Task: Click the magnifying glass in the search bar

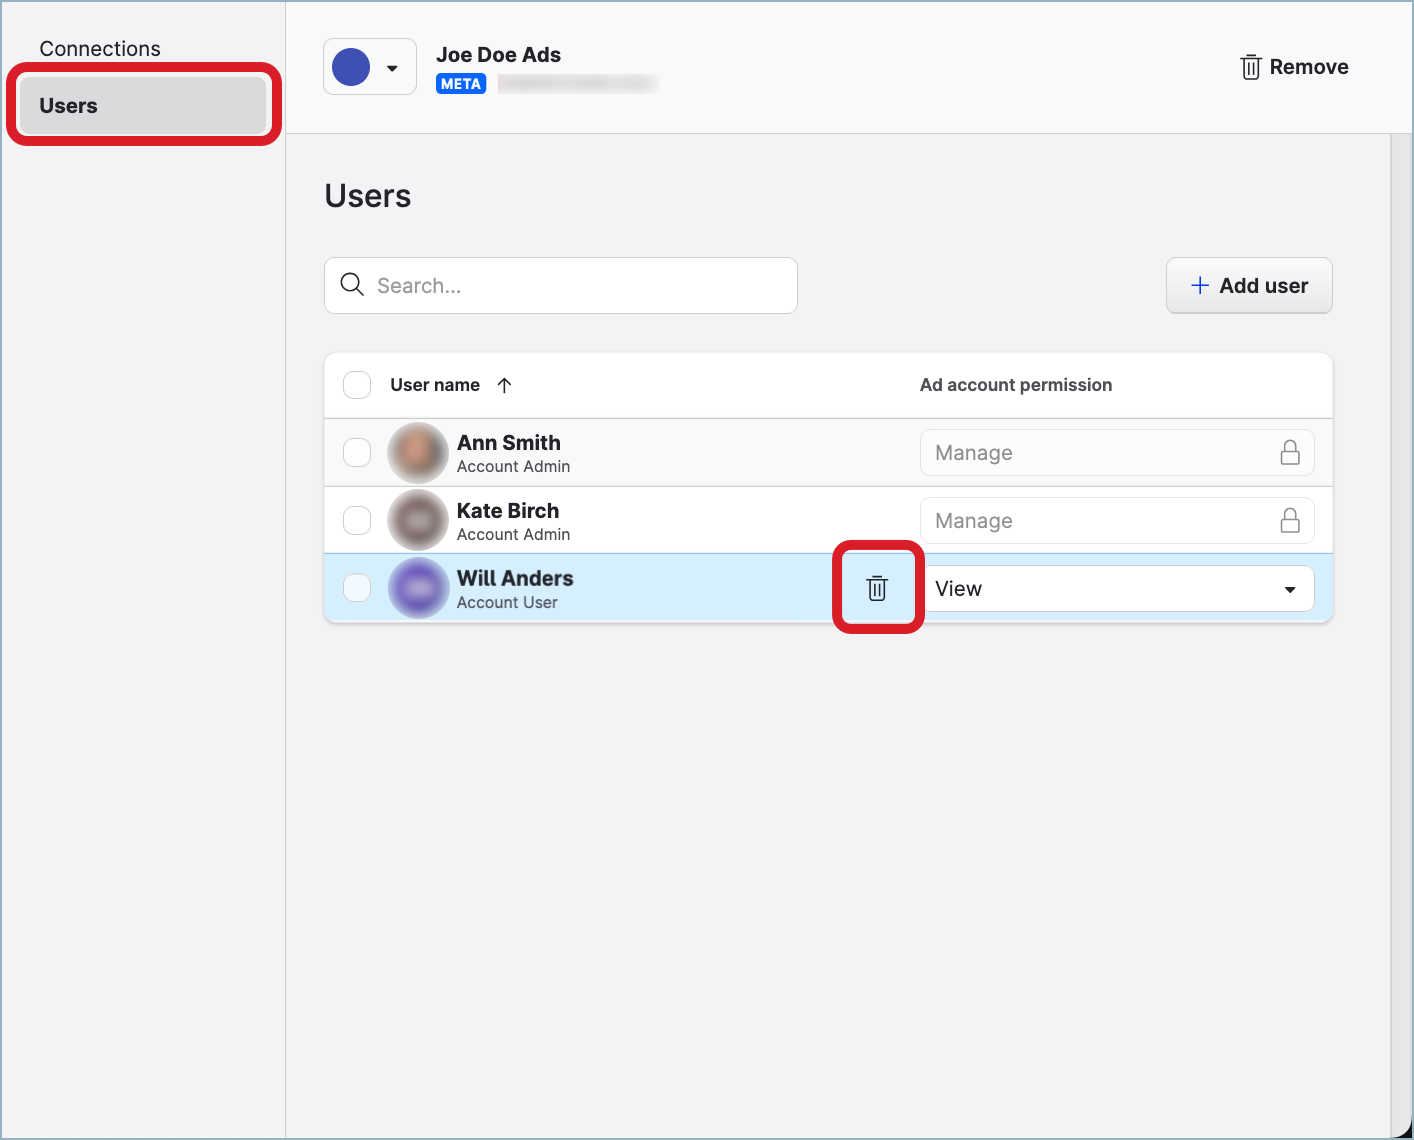Action: pos(352,285)
